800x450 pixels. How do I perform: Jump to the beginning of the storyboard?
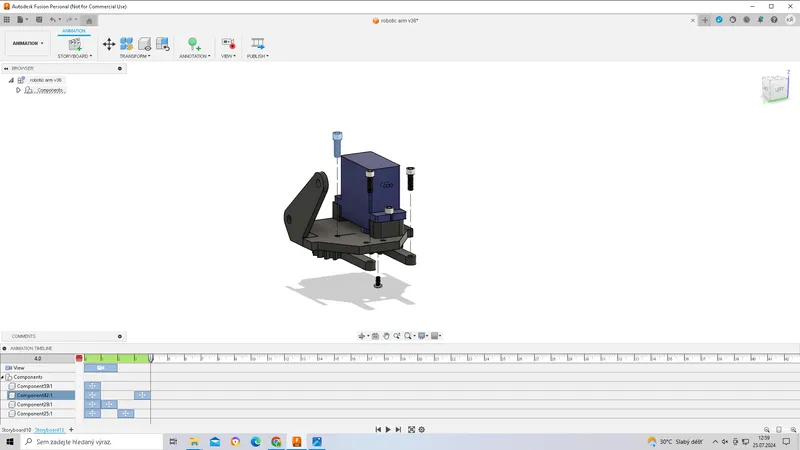coord(378,430)
